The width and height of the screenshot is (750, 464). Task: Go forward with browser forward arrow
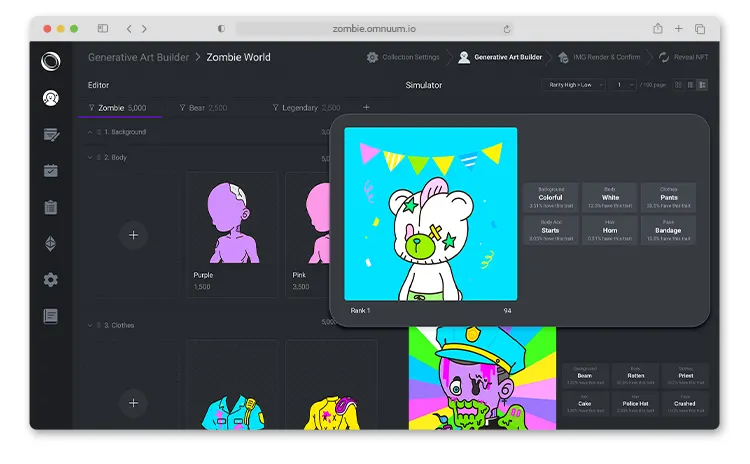pos(144,29)
